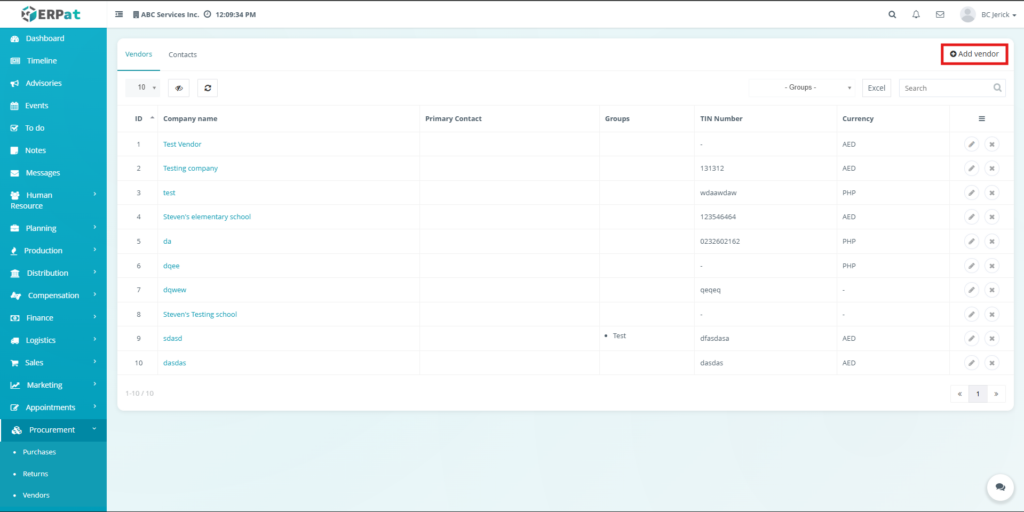Screen dimensions: 1024x512
Task: Open the mail envelope icon
Action: pyautogui.click(x=940, y=14)
